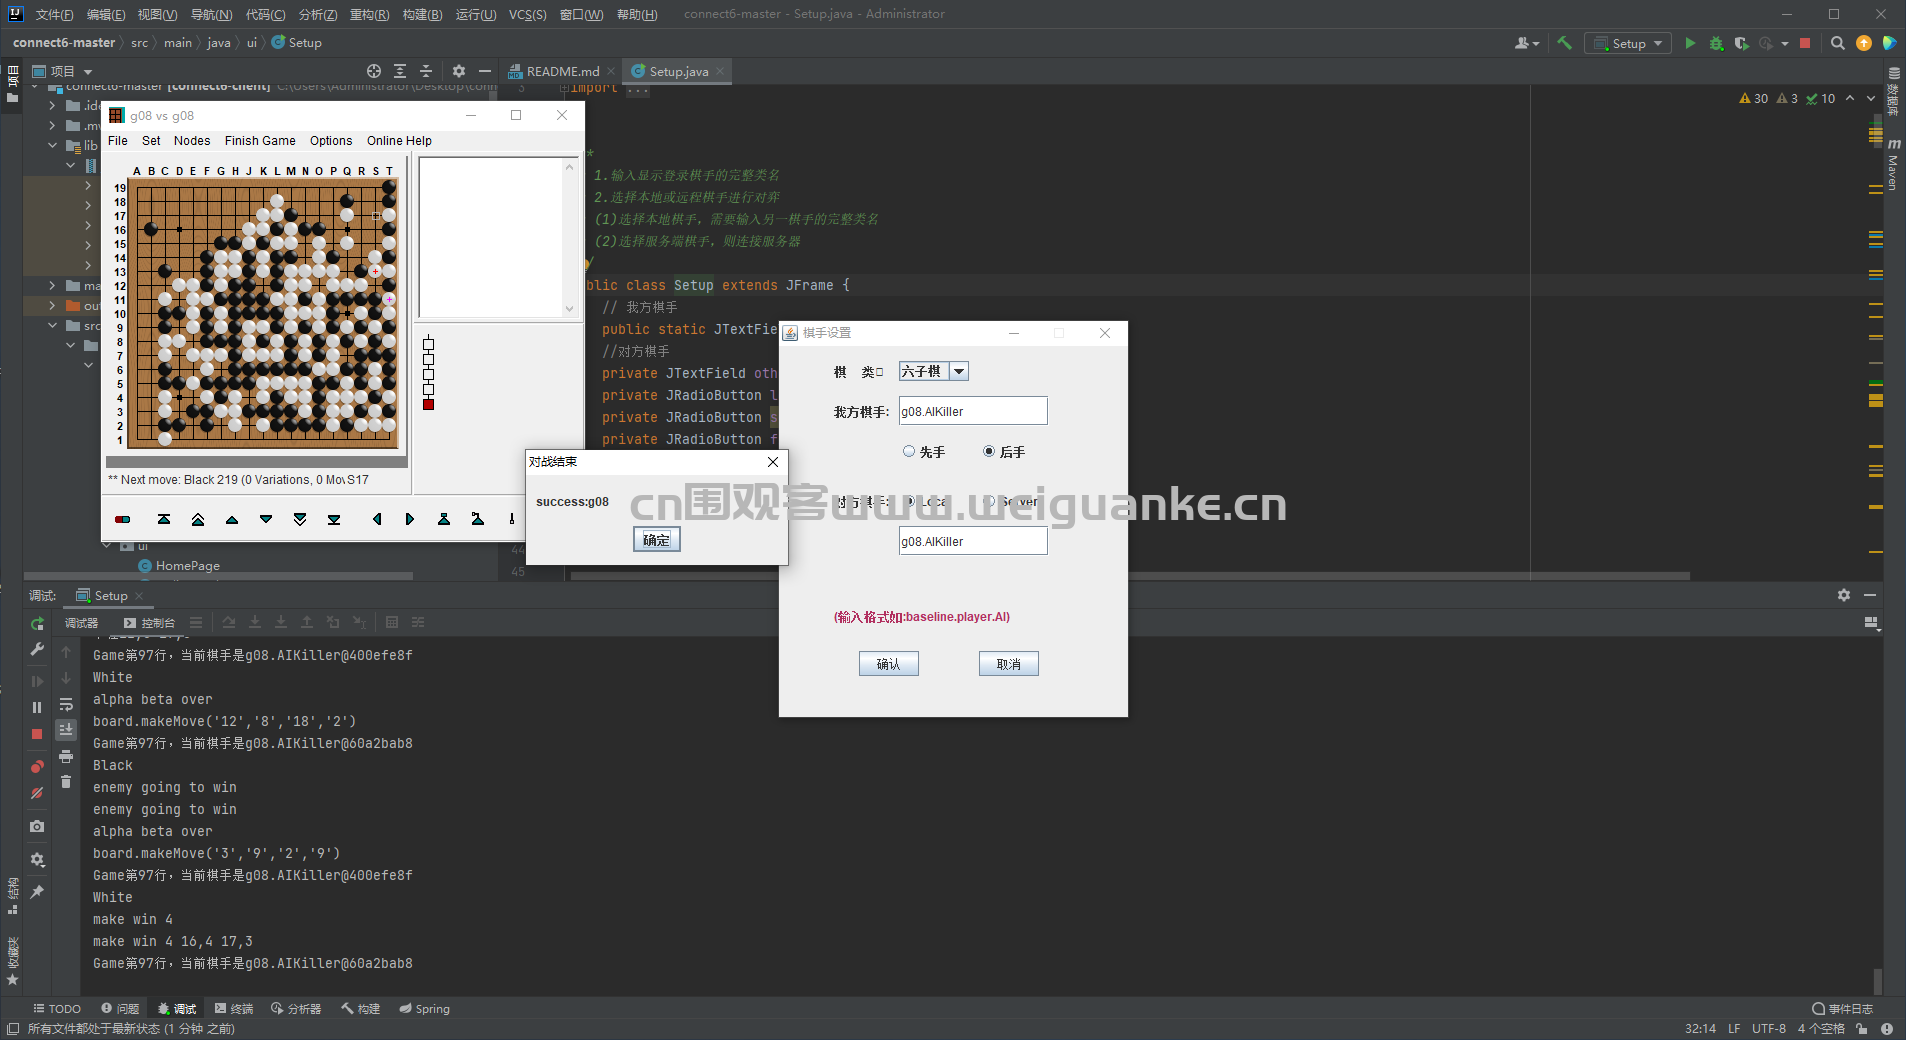Open the Finish Game menu
The height and width of the screenshot is (1040, 1906).
click(x=260, y=141)
